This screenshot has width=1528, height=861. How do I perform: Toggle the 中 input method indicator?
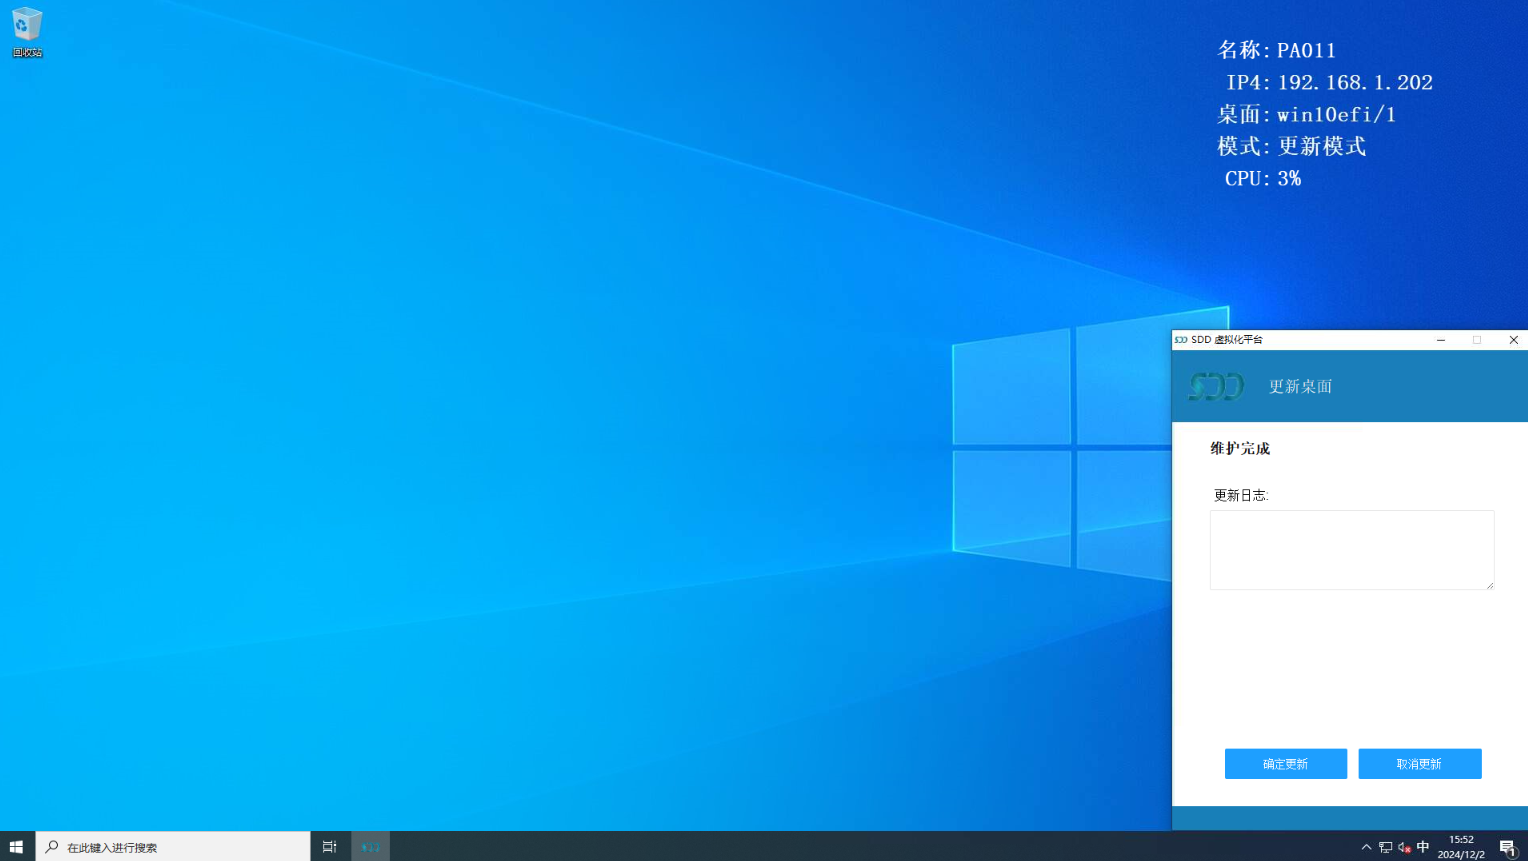(x=1423, y=847)
